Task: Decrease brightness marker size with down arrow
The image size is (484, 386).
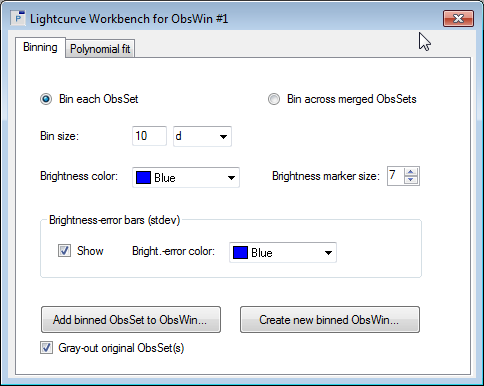Action: (x=411, y=180)
